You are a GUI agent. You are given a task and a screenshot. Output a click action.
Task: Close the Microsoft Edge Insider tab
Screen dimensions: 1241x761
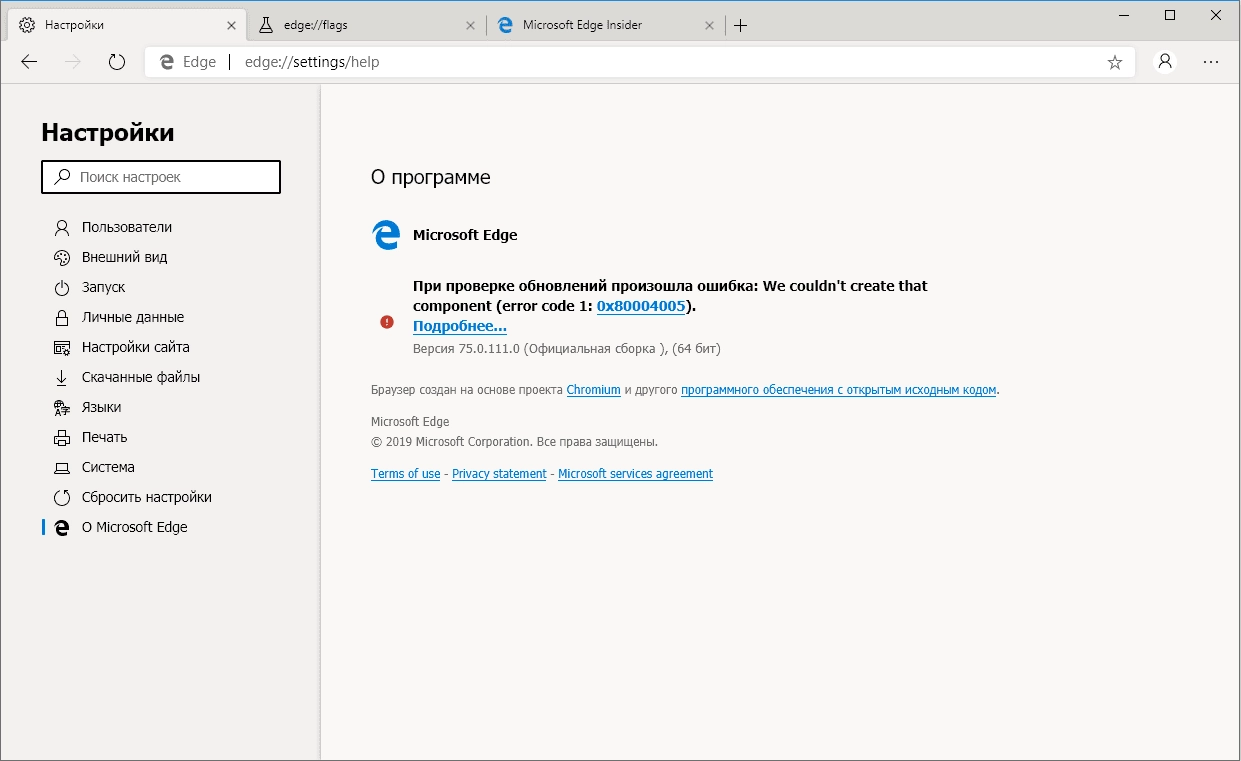(710, 25)
